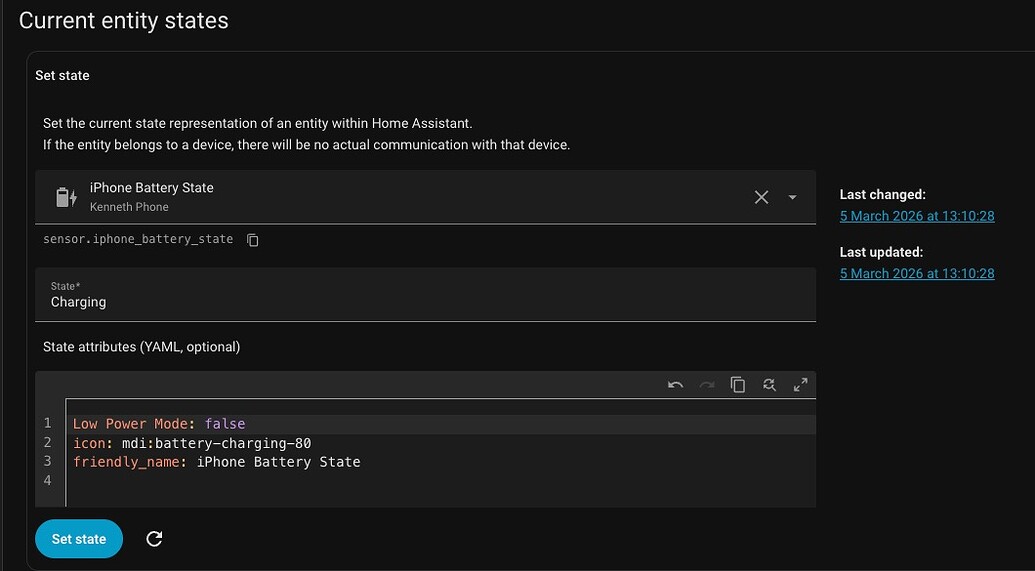Open the Last changed timestamp link

[917, 216]
